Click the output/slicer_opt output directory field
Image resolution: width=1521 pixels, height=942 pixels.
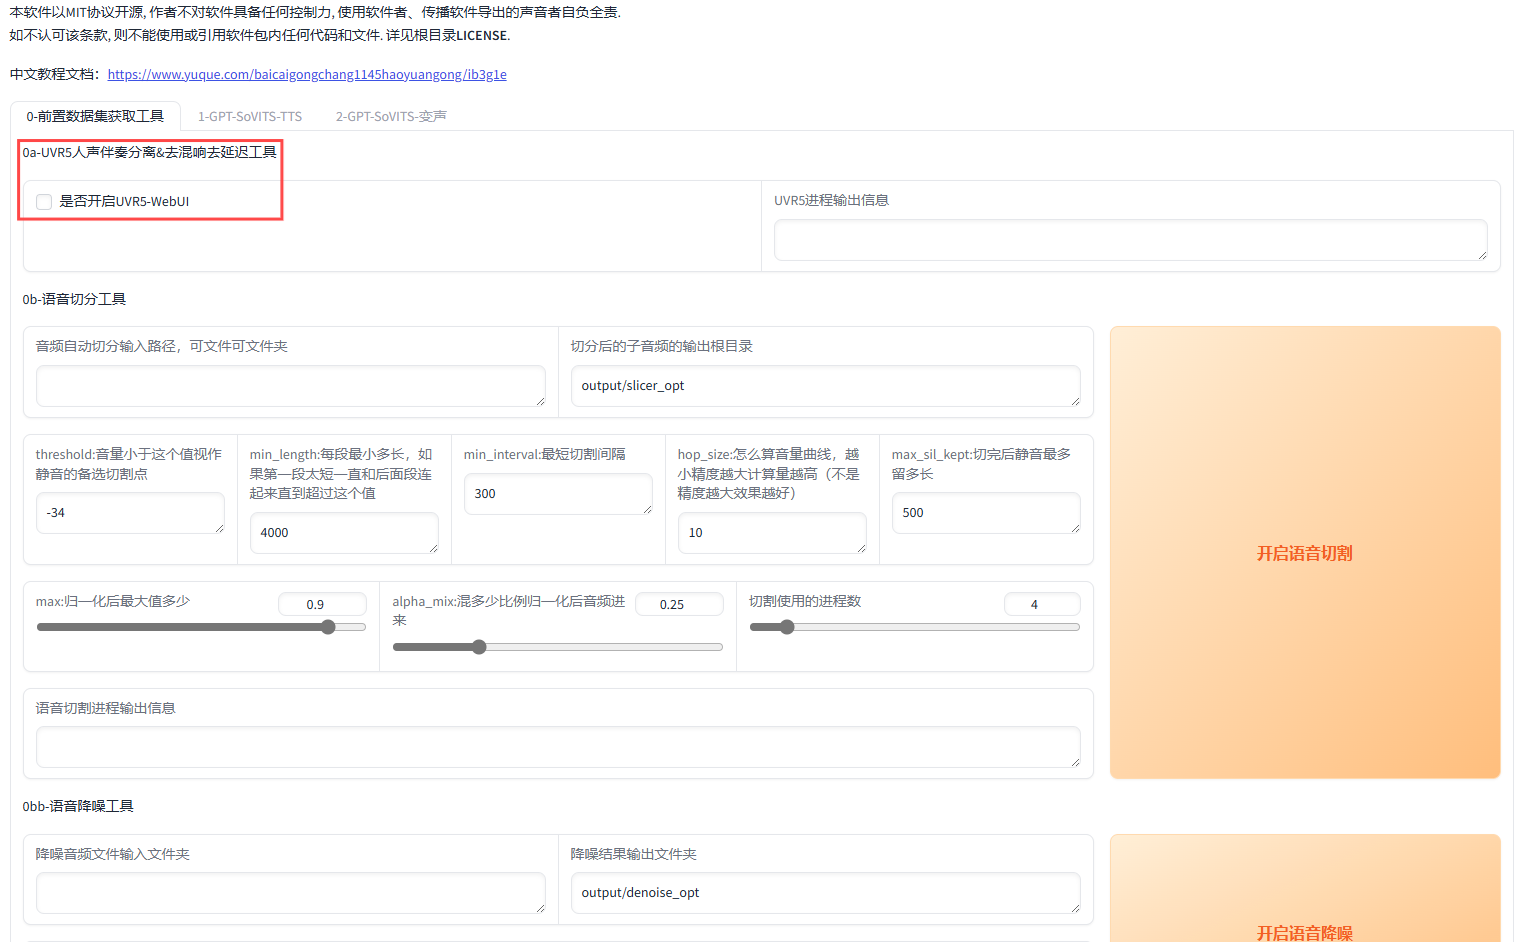click(x=826, y=386)
